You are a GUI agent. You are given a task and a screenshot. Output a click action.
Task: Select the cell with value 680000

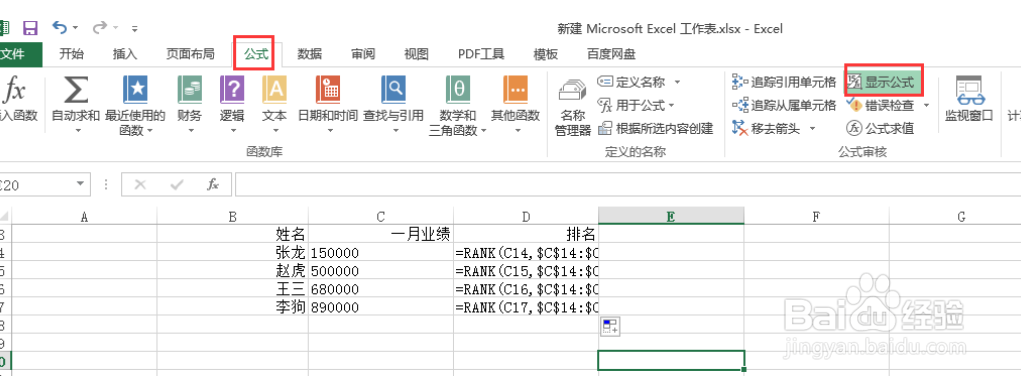point(381,289)
